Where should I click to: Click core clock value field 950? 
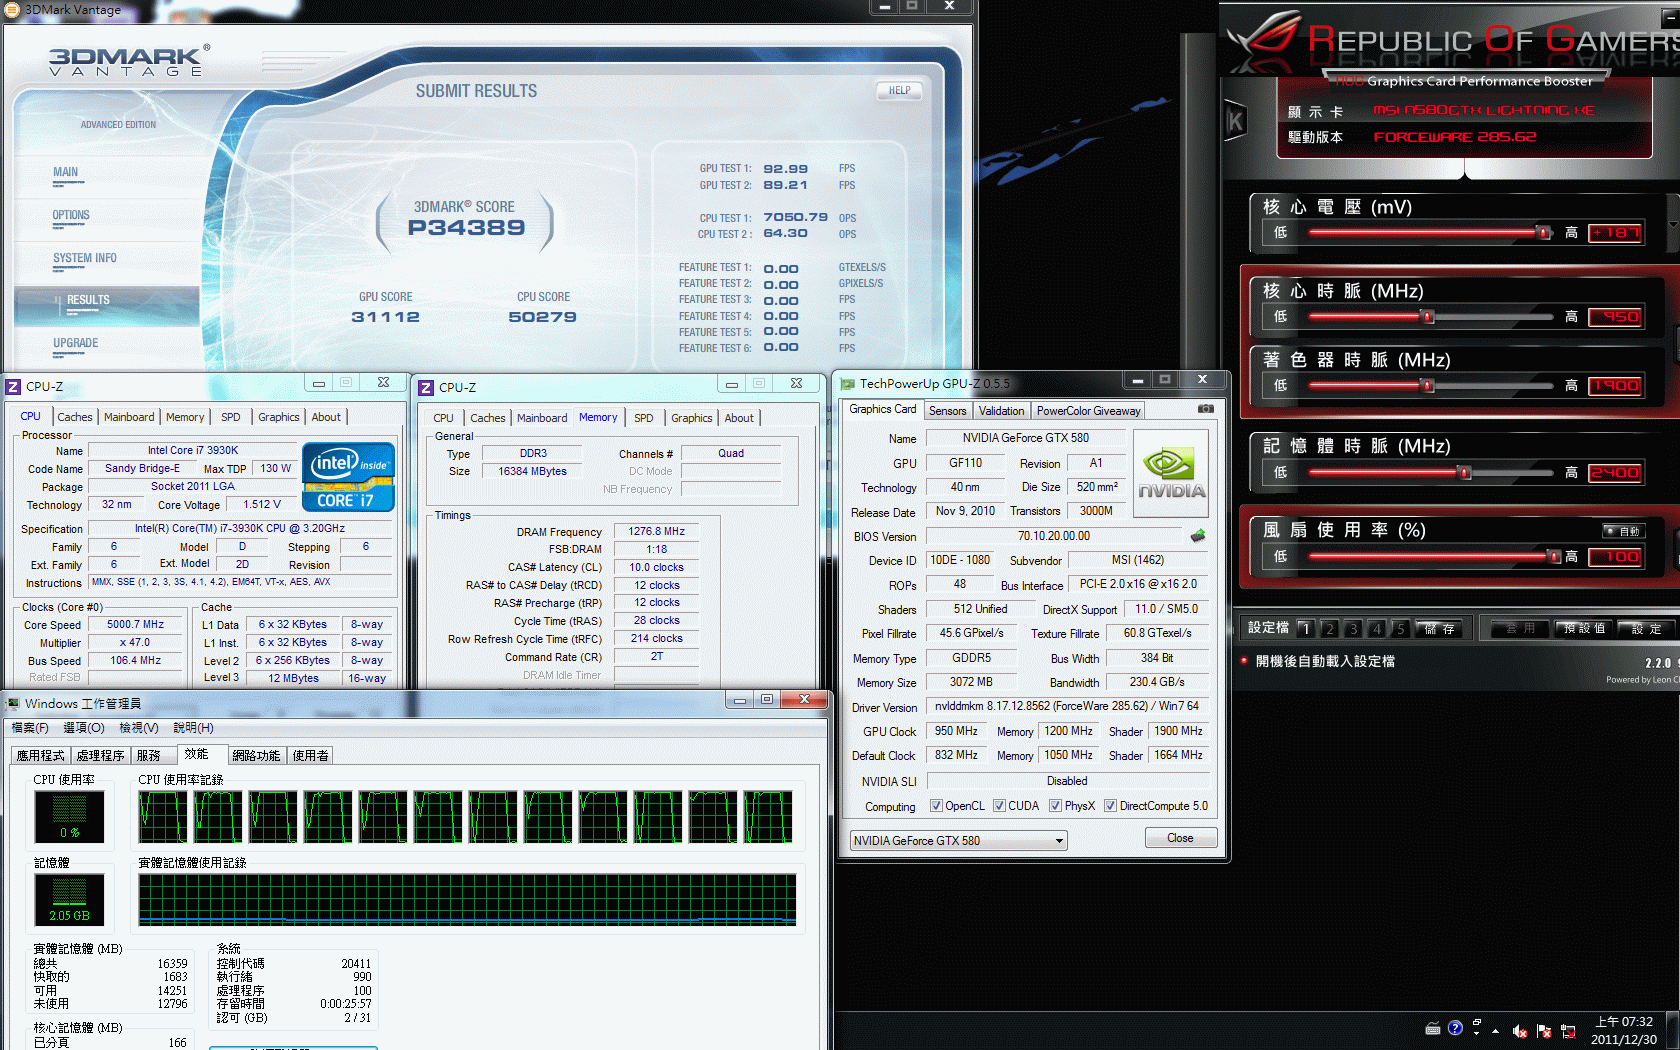click(1616, 317)
